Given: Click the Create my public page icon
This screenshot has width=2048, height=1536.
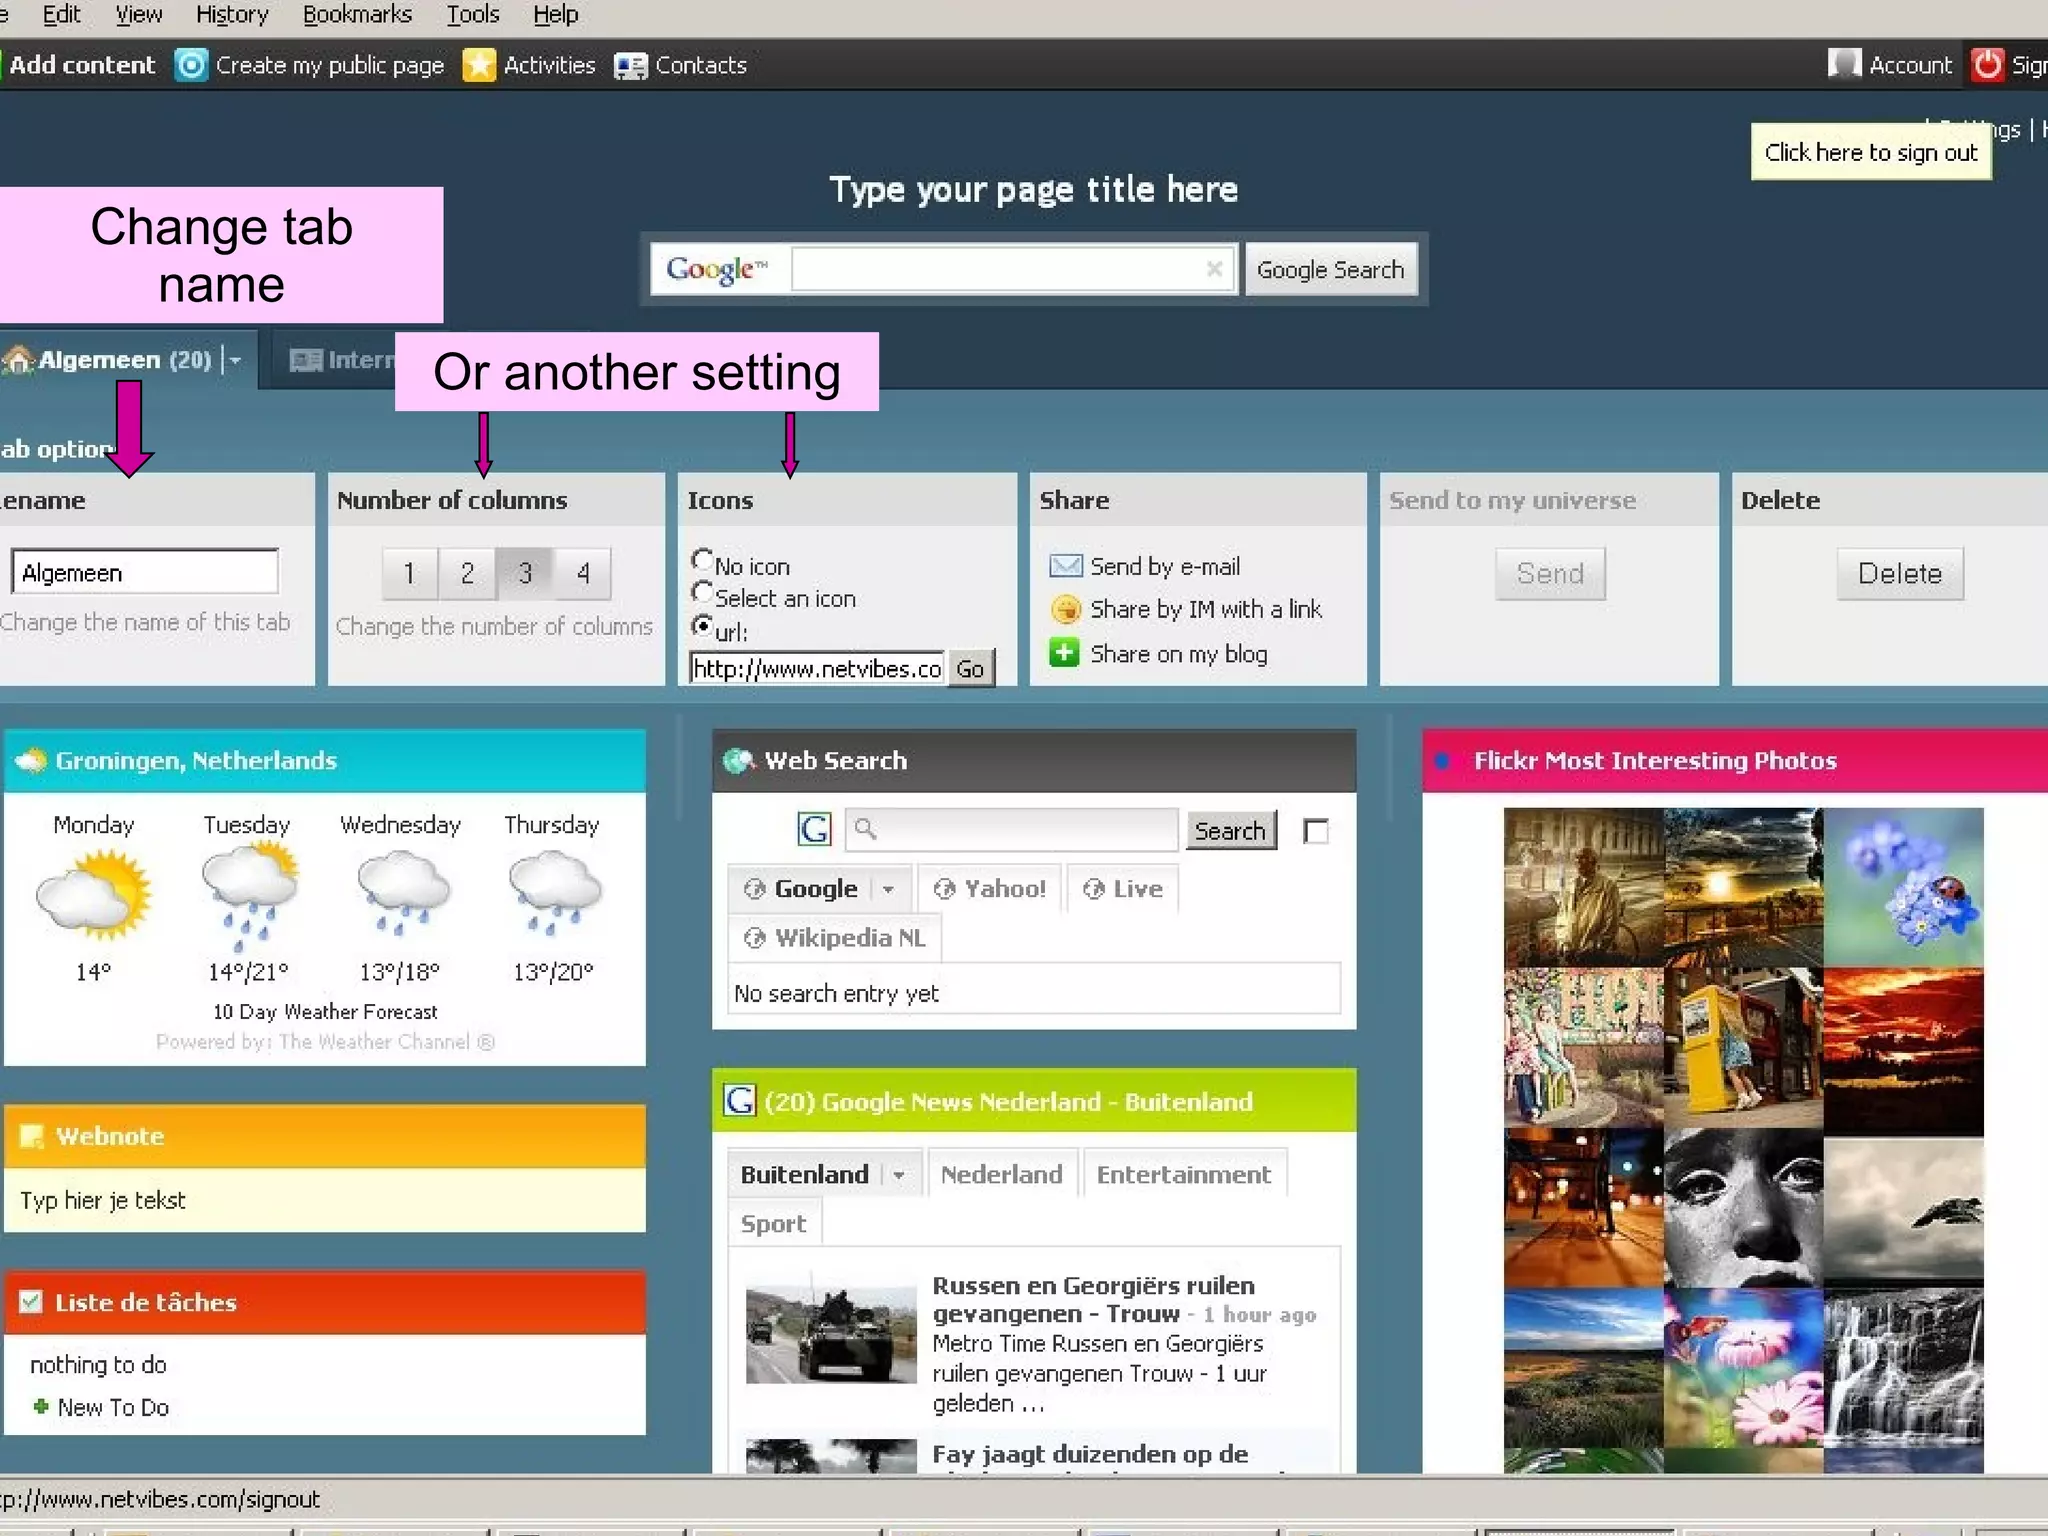Looking at the screenshot, I should coord(191,65).
